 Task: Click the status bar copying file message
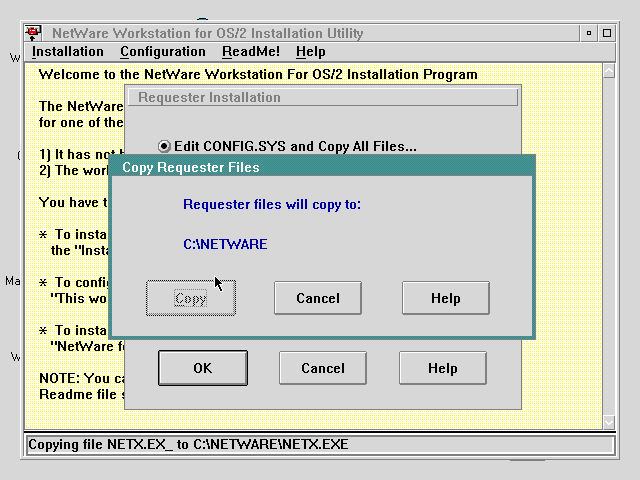pyautogui.click(x=188, y=444)
